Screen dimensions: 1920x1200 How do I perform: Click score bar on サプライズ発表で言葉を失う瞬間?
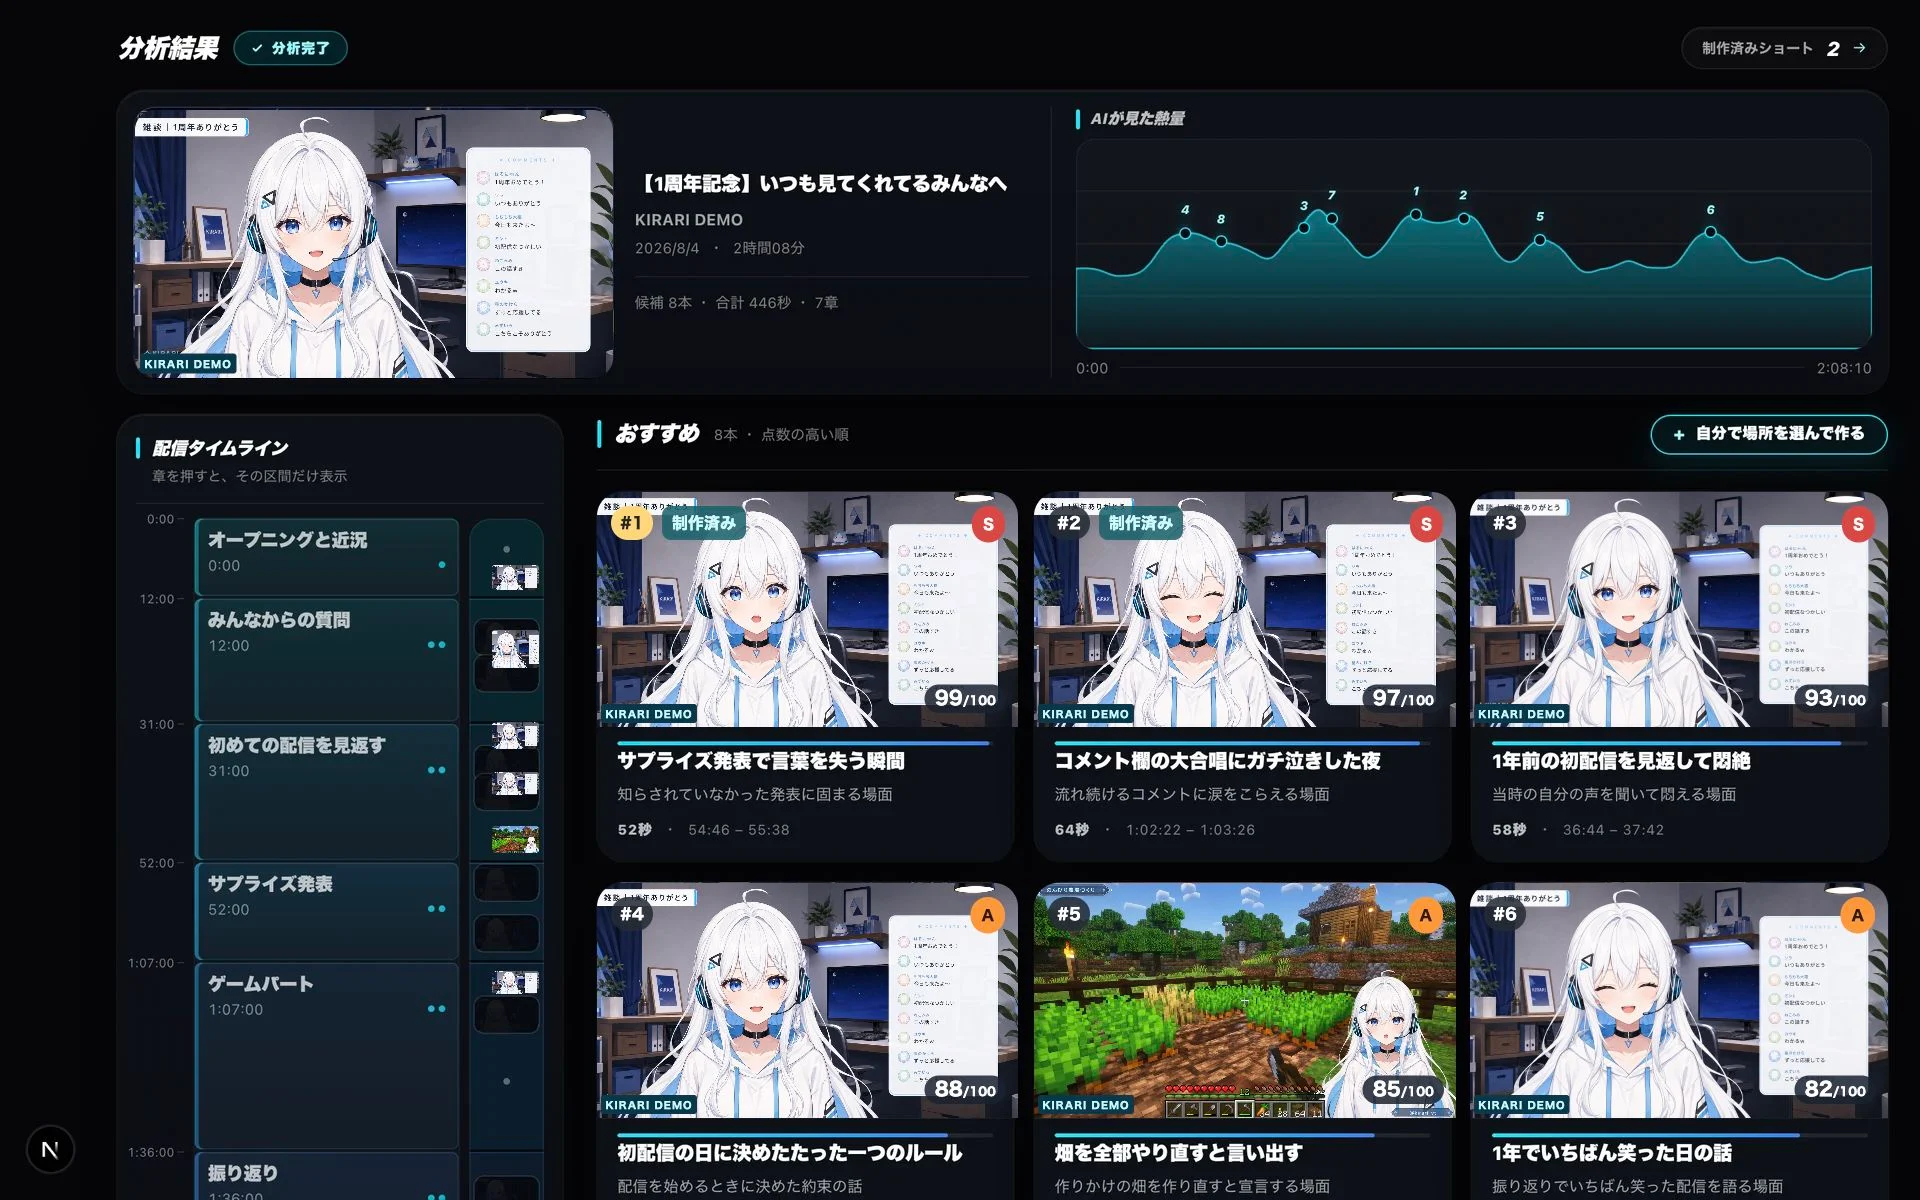click(x=805, y=743)
